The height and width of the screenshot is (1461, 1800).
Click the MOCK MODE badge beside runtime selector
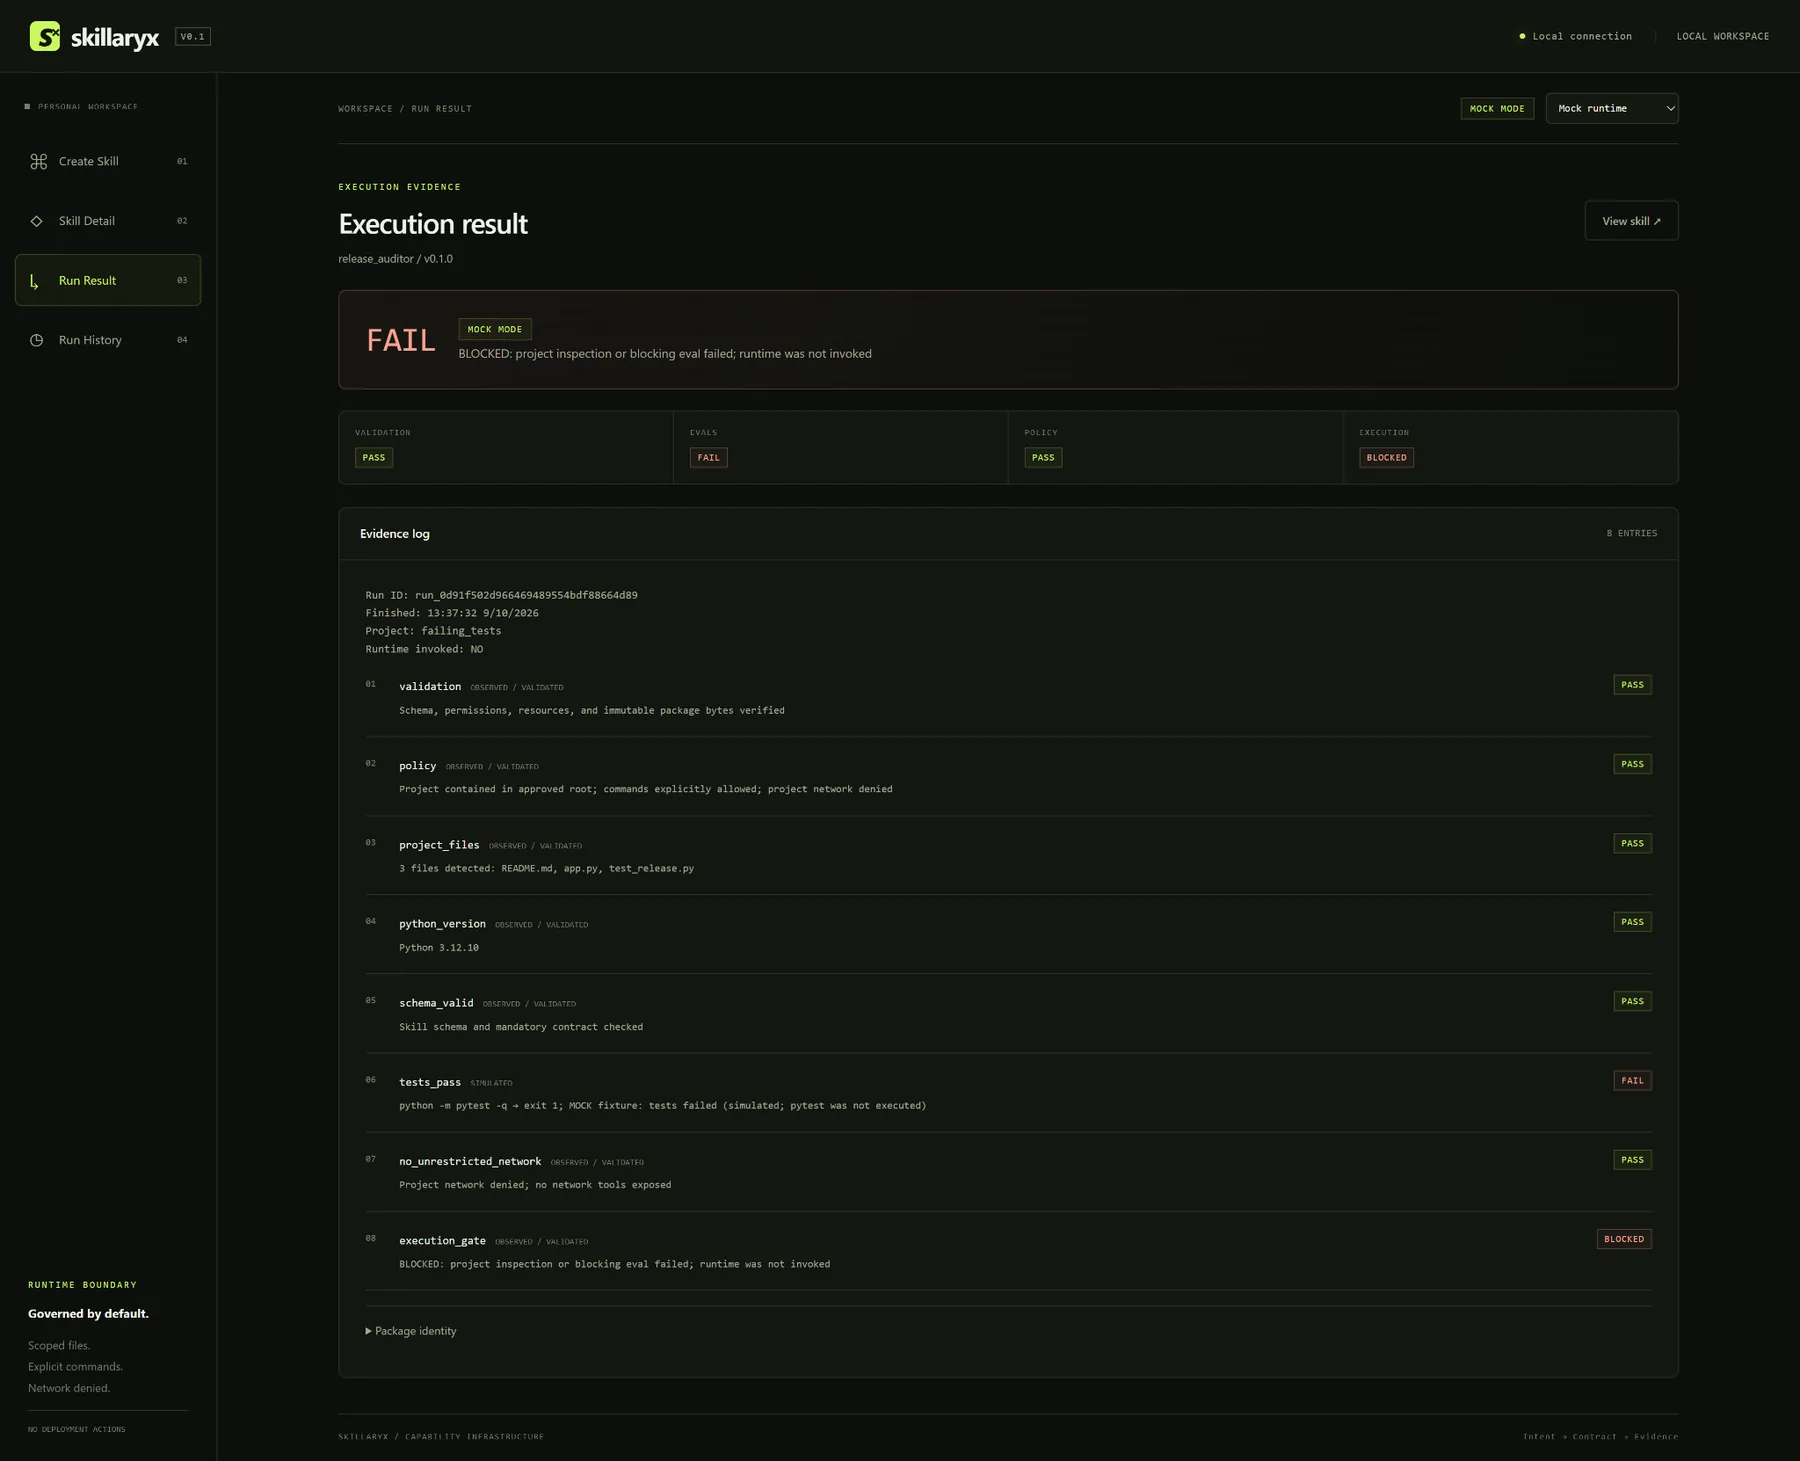(x=1497, y=108)
